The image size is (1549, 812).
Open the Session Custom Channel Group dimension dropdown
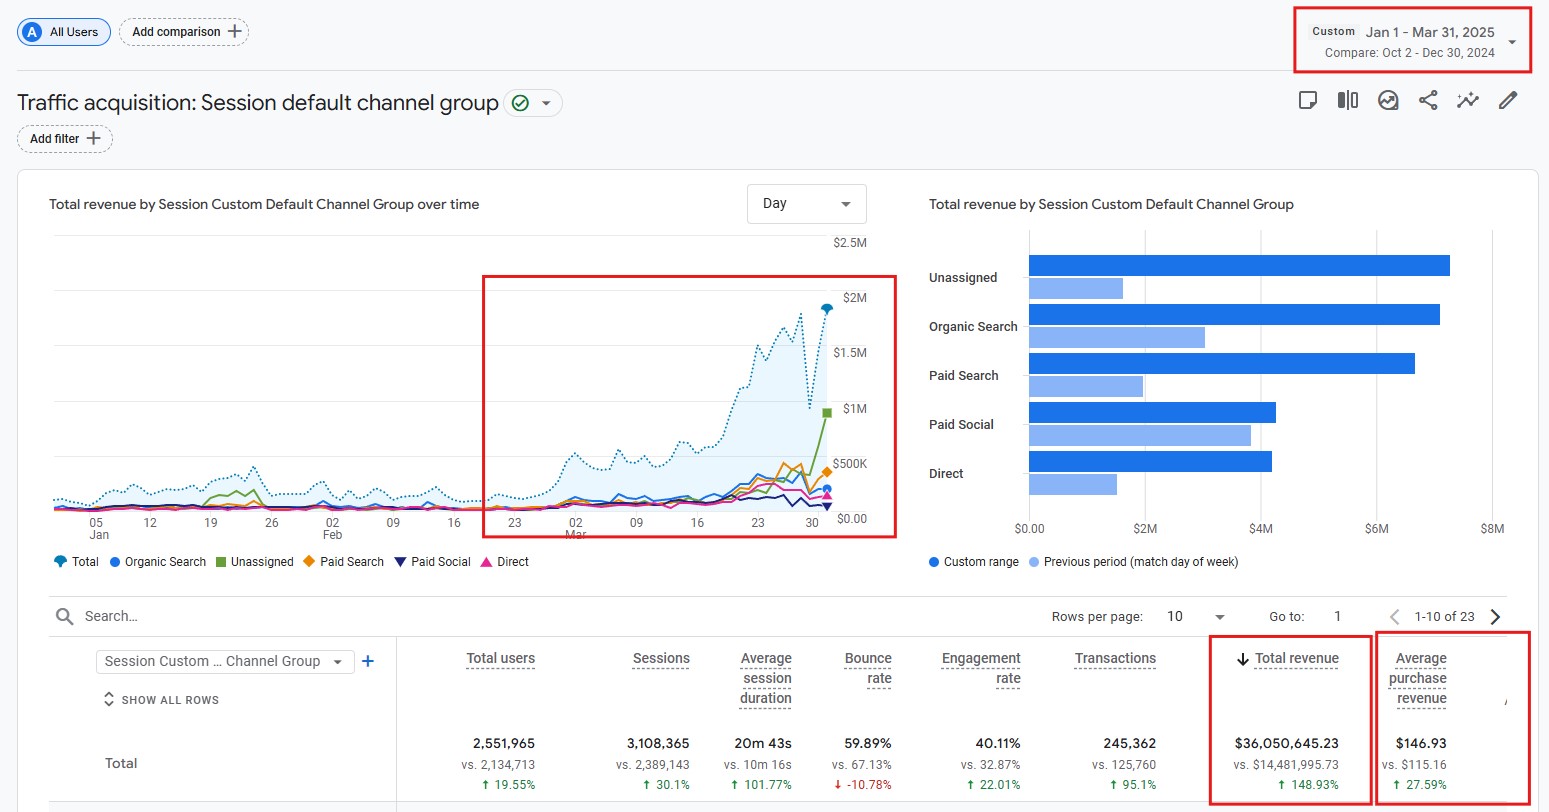coord(225,661)
